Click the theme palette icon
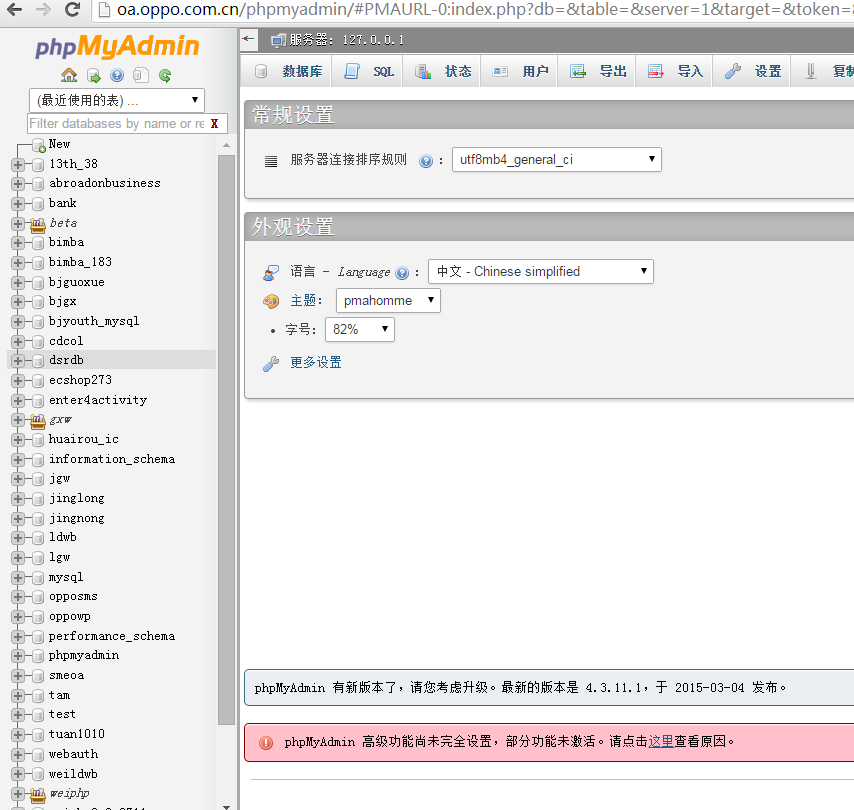 (271, 301)
